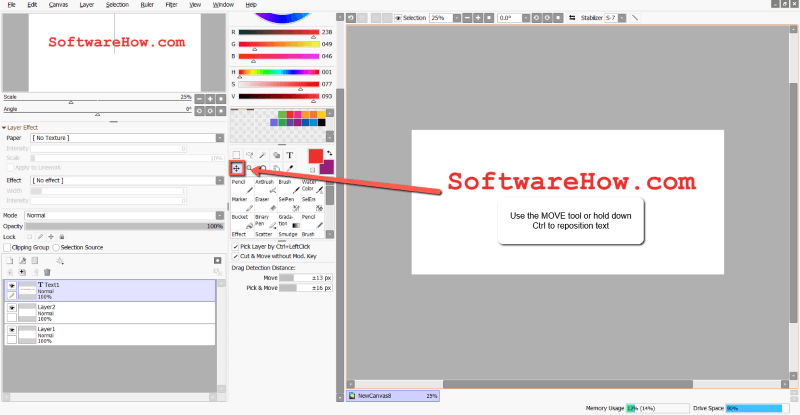Select the Eyedropper color picker tool

click(290, 168)
